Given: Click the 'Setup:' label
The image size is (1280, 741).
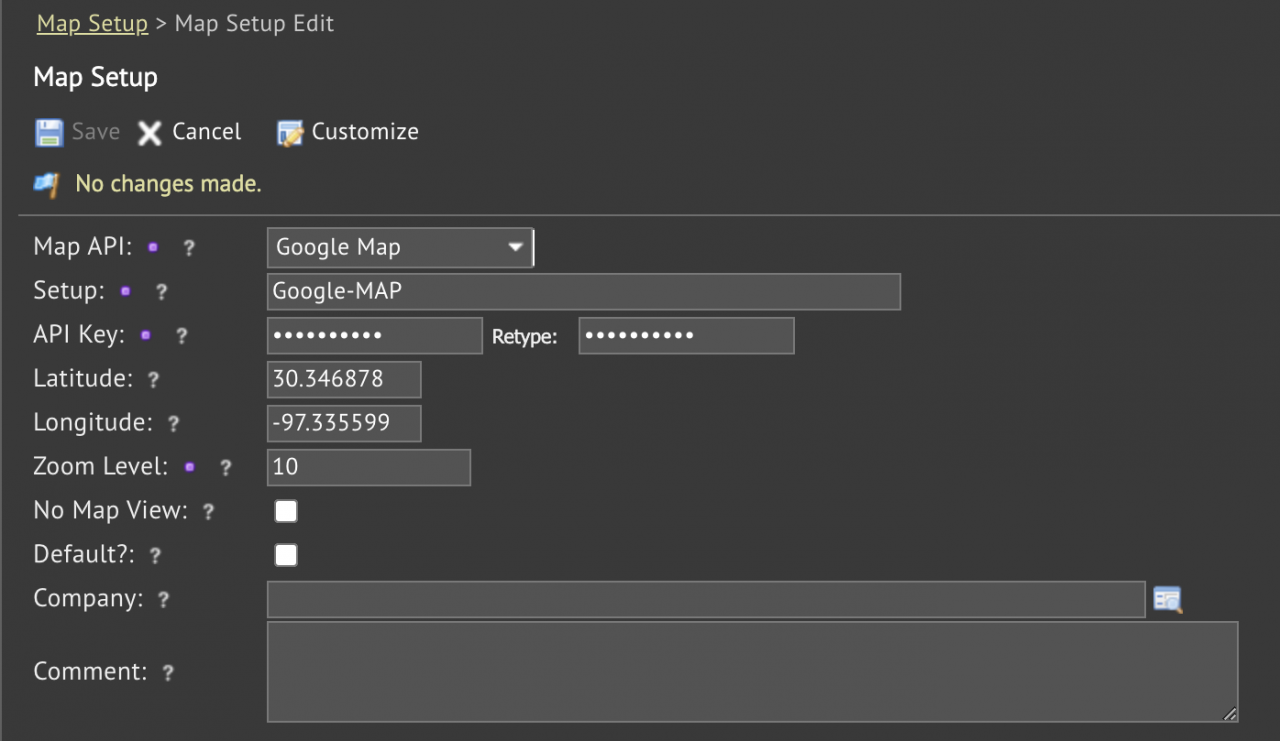Looking at the screenshot, I should click(69, 291).
